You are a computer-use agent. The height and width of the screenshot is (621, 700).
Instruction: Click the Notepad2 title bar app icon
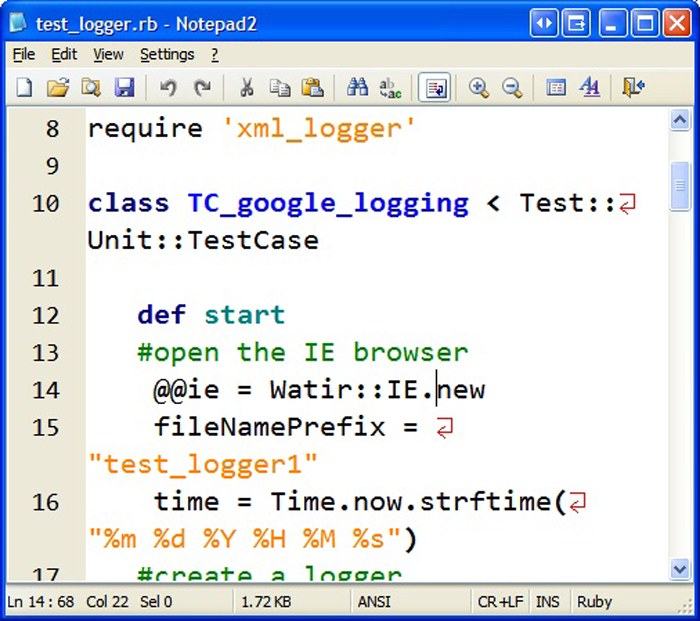point(18,23)
